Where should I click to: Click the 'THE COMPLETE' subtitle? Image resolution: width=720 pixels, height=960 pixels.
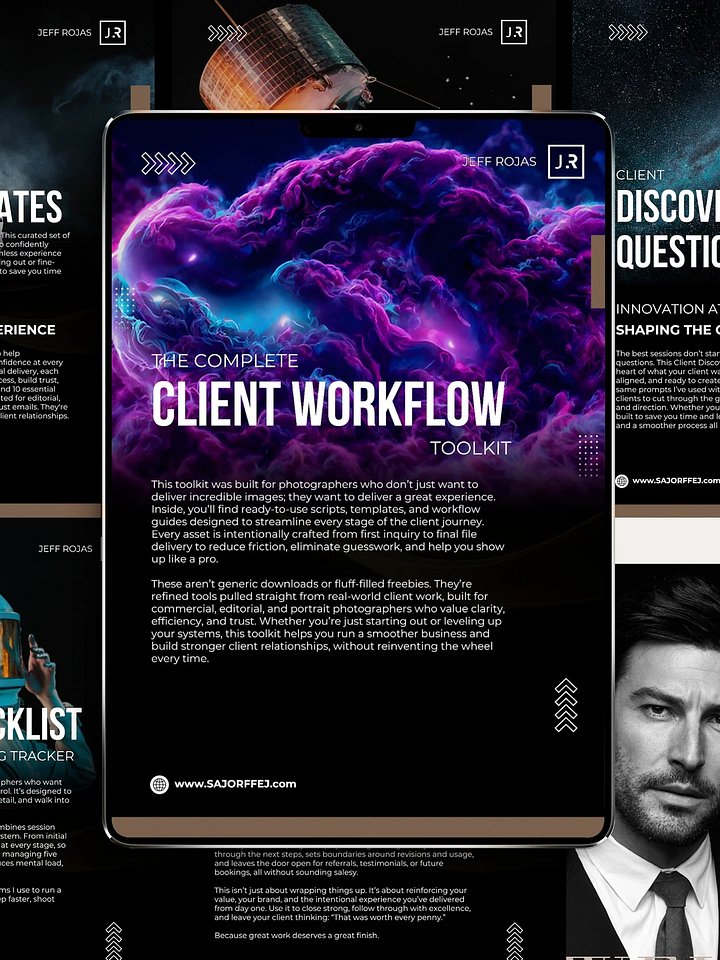225,360
